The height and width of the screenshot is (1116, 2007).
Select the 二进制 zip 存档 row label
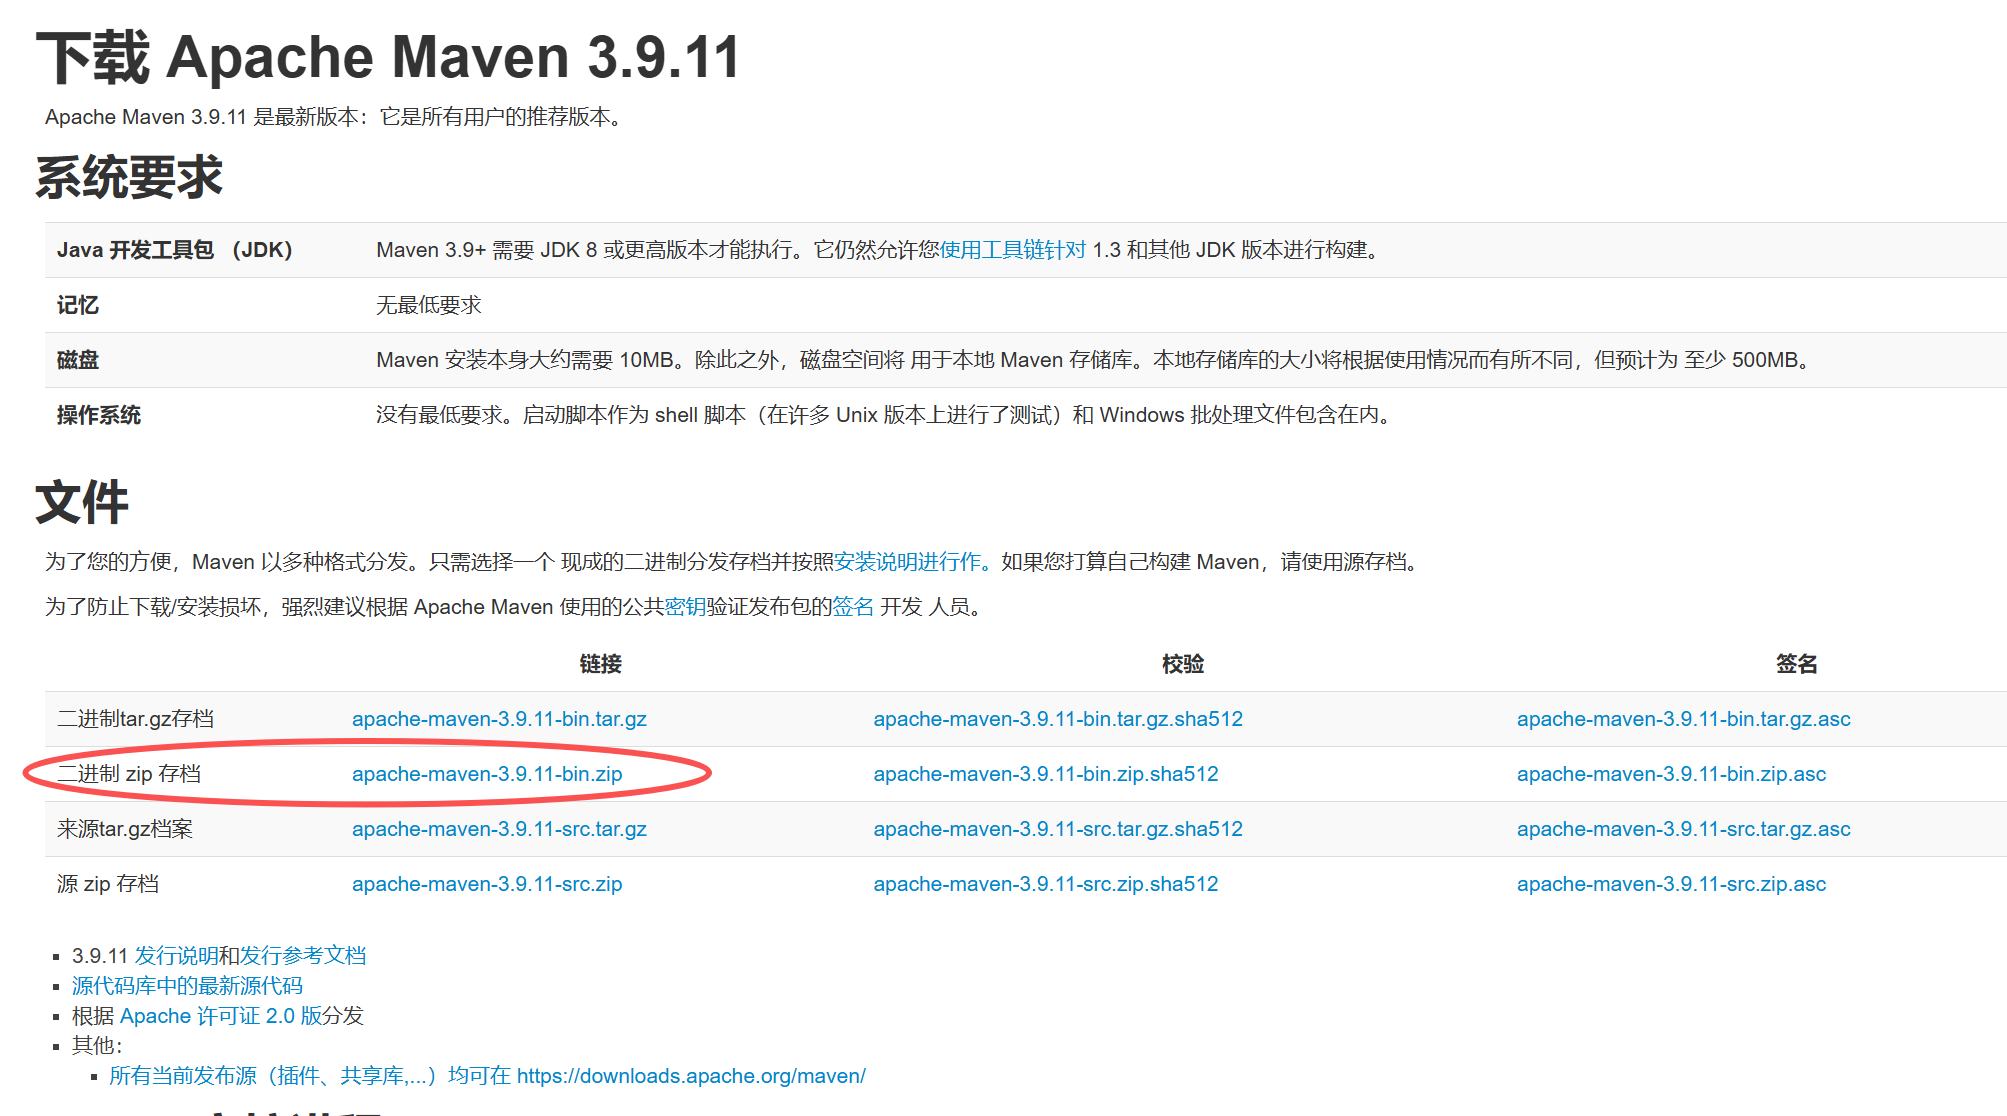coord(129,774)
